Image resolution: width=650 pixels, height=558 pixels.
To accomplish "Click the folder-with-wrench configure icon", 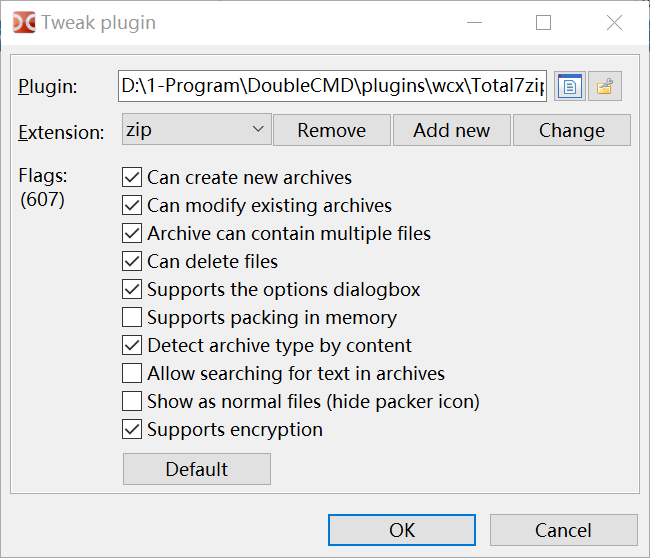I will pos(604,86).
